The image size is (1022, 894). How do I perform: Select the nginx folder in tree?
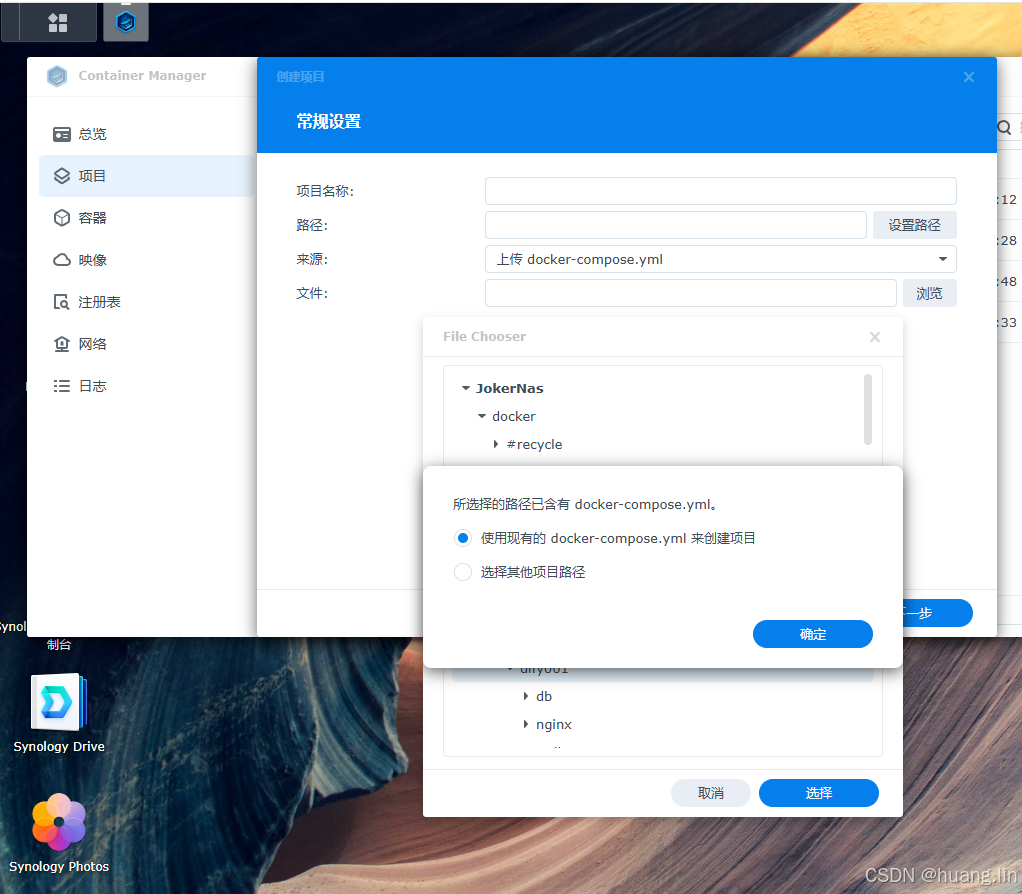coord(553,725)
